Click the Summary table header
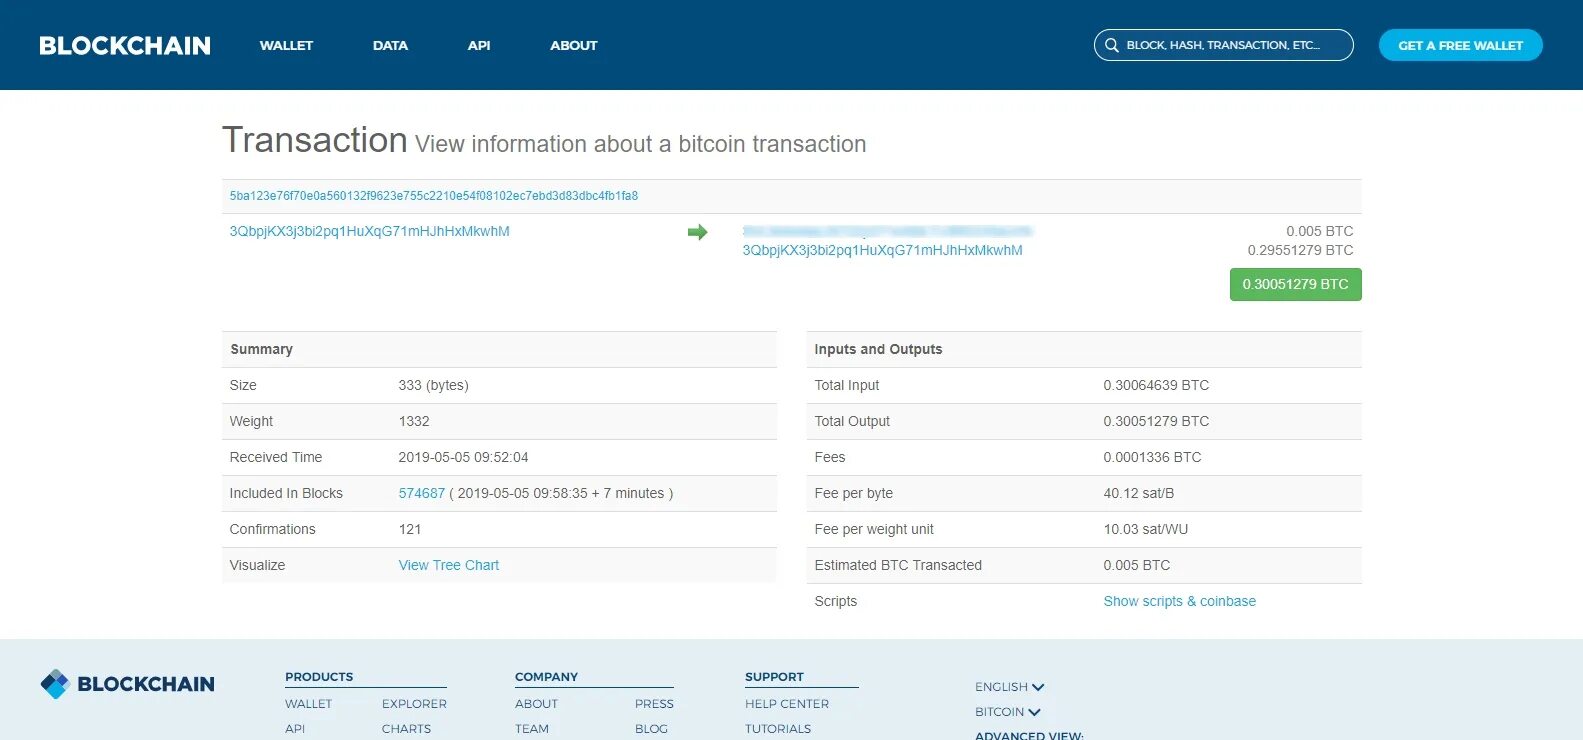The image size is (1583, 740). 499,349
